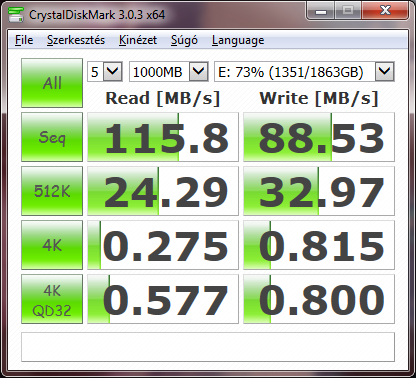The height and width of the screenshot is (378, 416).
Task: Click the Seq write result 88.53
Action: coord(319,137)
